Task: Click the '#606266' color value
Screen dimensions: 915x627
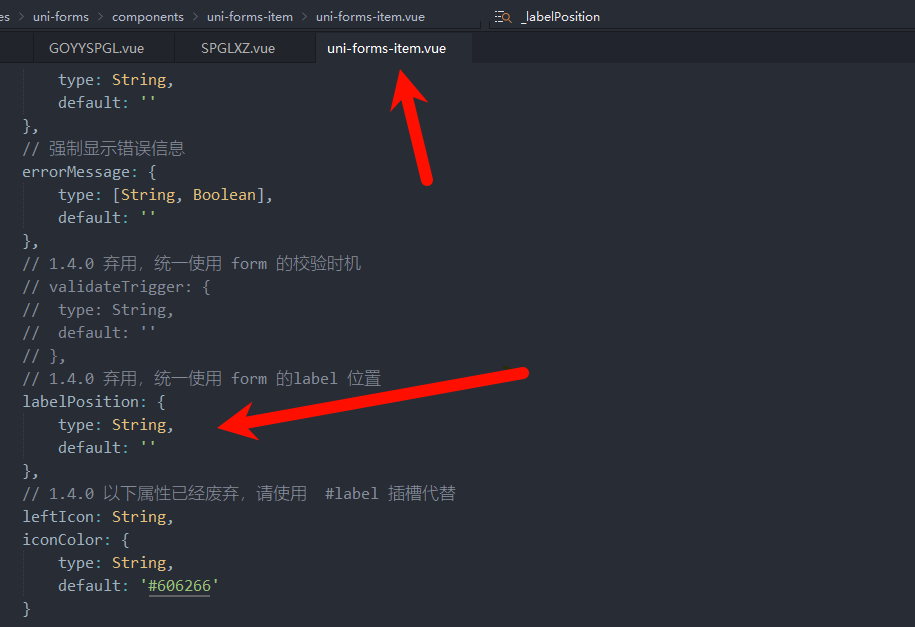Action: [x=180, y=586]
